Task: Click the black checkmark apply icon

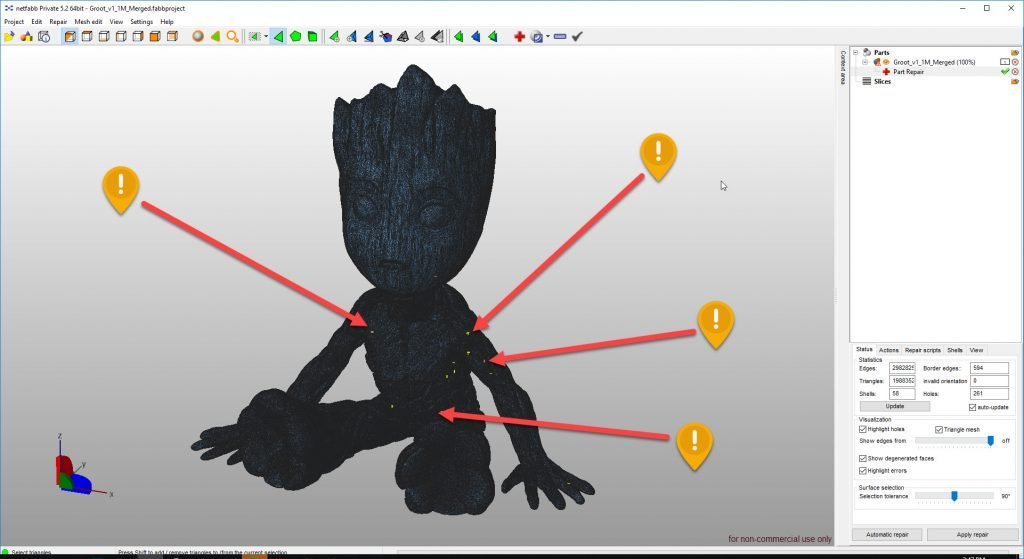Action: (577, 36)
